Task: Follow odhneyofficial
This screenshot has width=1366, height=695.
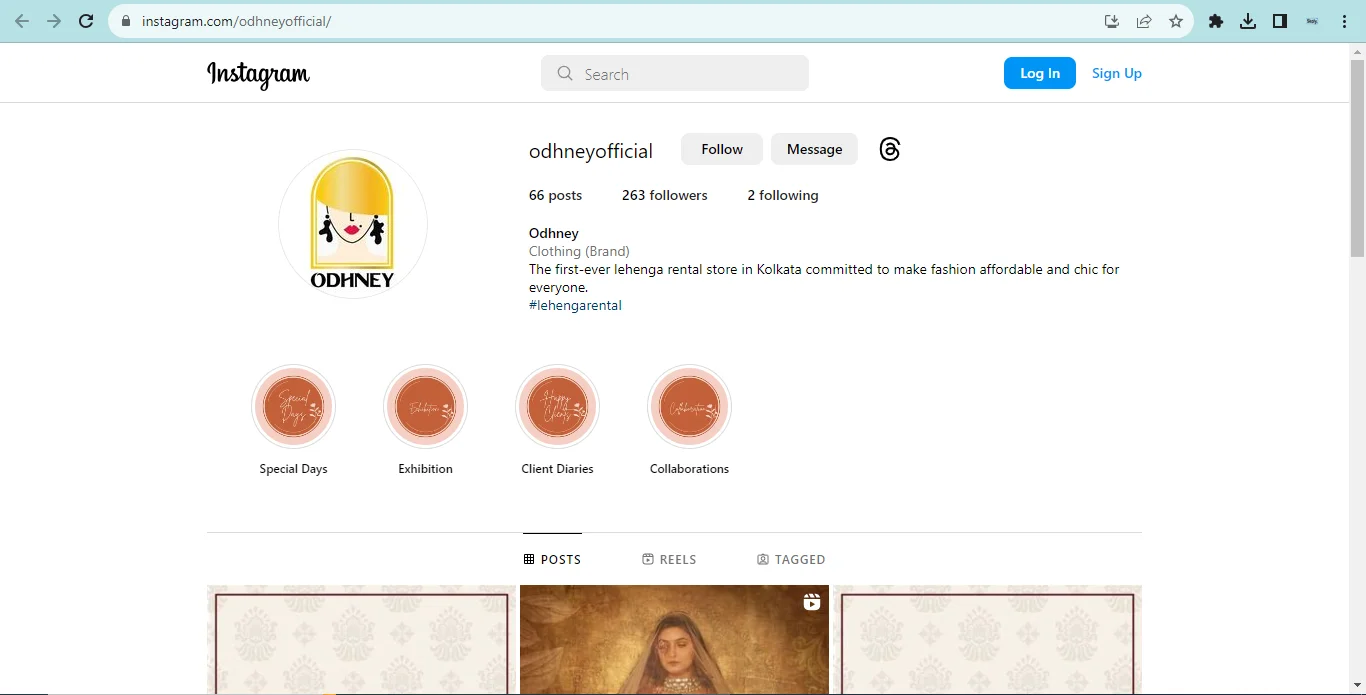Action: pos(722,149)
